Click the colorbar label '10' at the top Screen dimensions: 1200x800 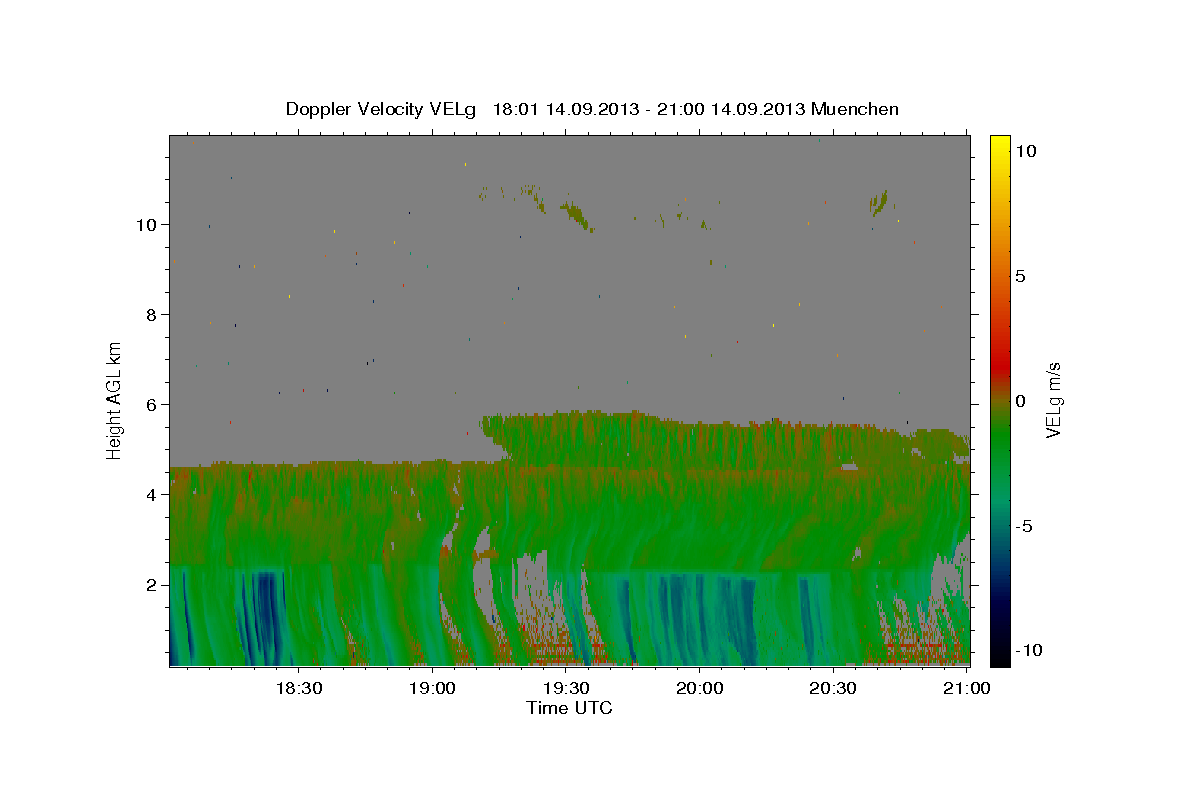(1025, 151)
